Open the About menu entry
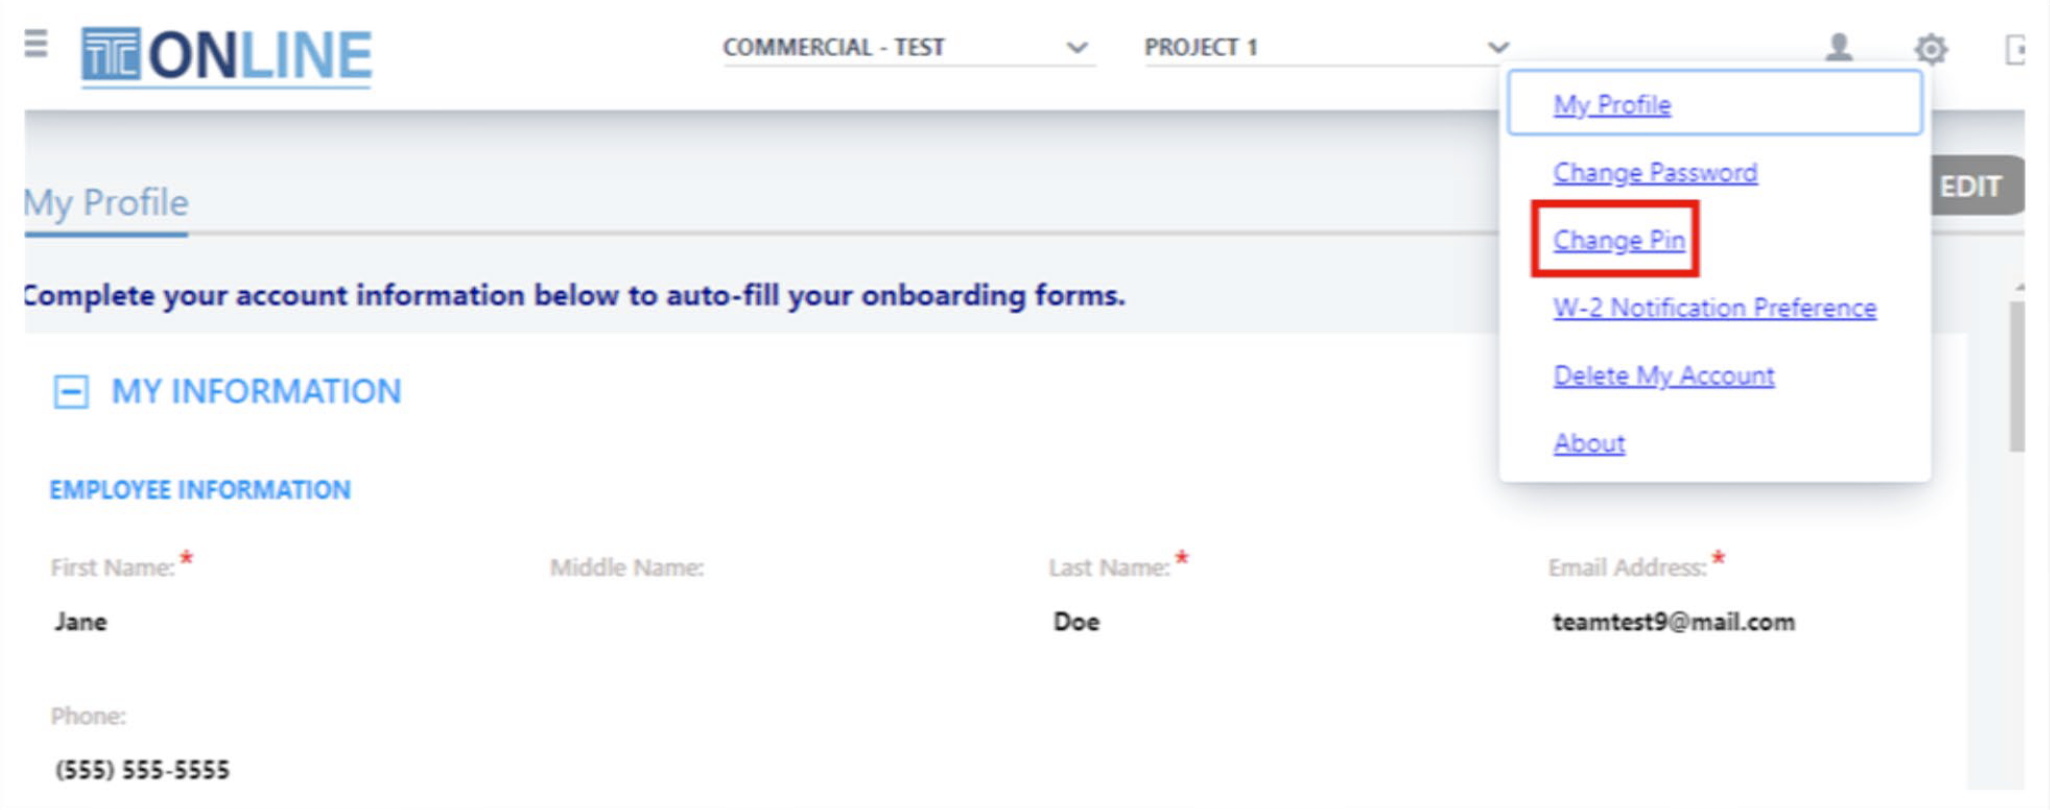Image resolution: width=2050 pixels, height=810 pixels. (x=1588, y=443)
